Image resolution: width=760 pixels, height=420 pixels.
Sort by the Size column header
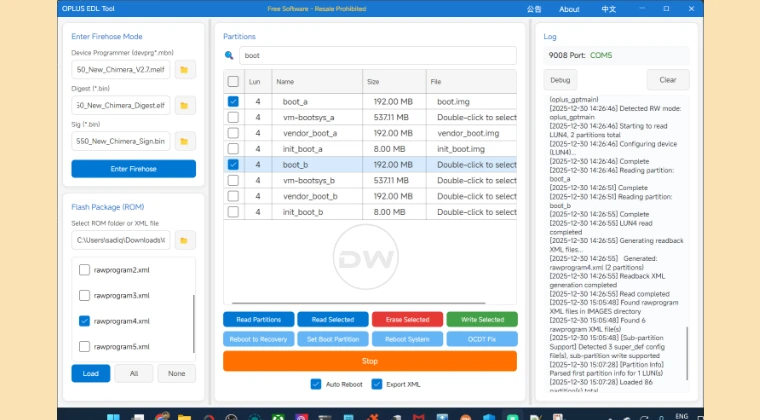395,82
